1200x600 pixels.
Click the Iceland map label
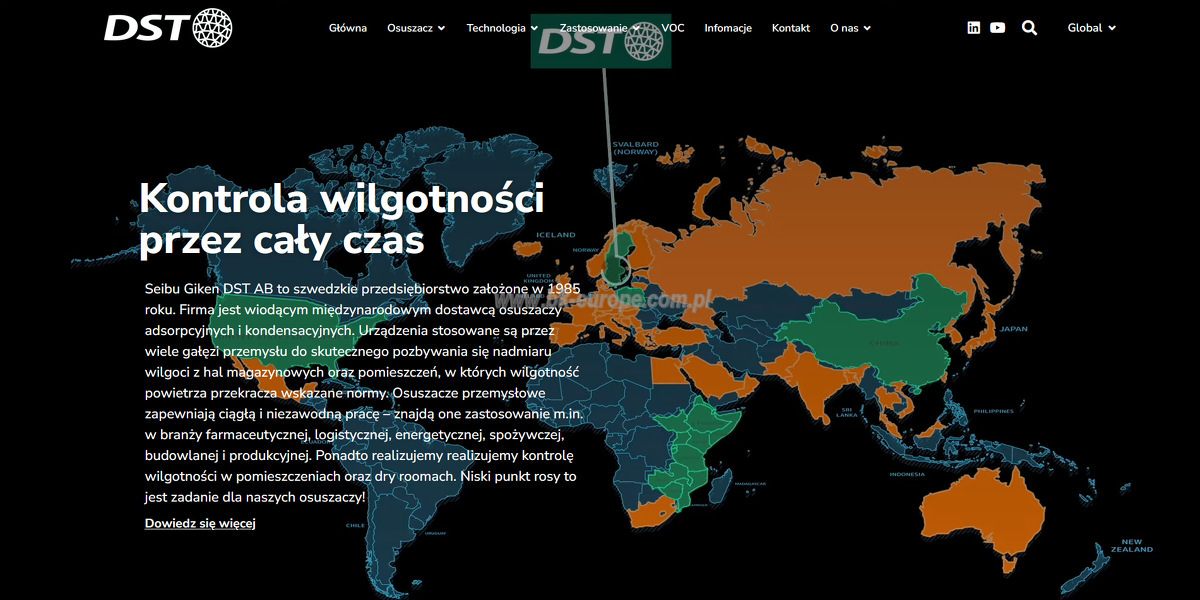pyautogui.click(x=556, y=235)
